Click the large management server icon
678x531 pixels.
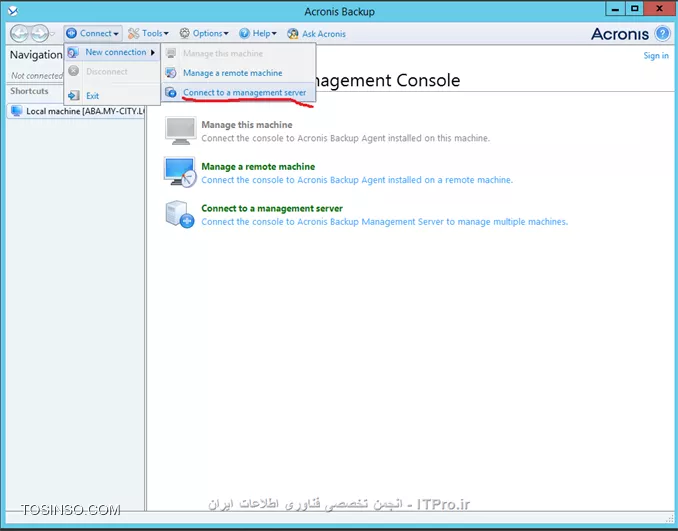180,214
